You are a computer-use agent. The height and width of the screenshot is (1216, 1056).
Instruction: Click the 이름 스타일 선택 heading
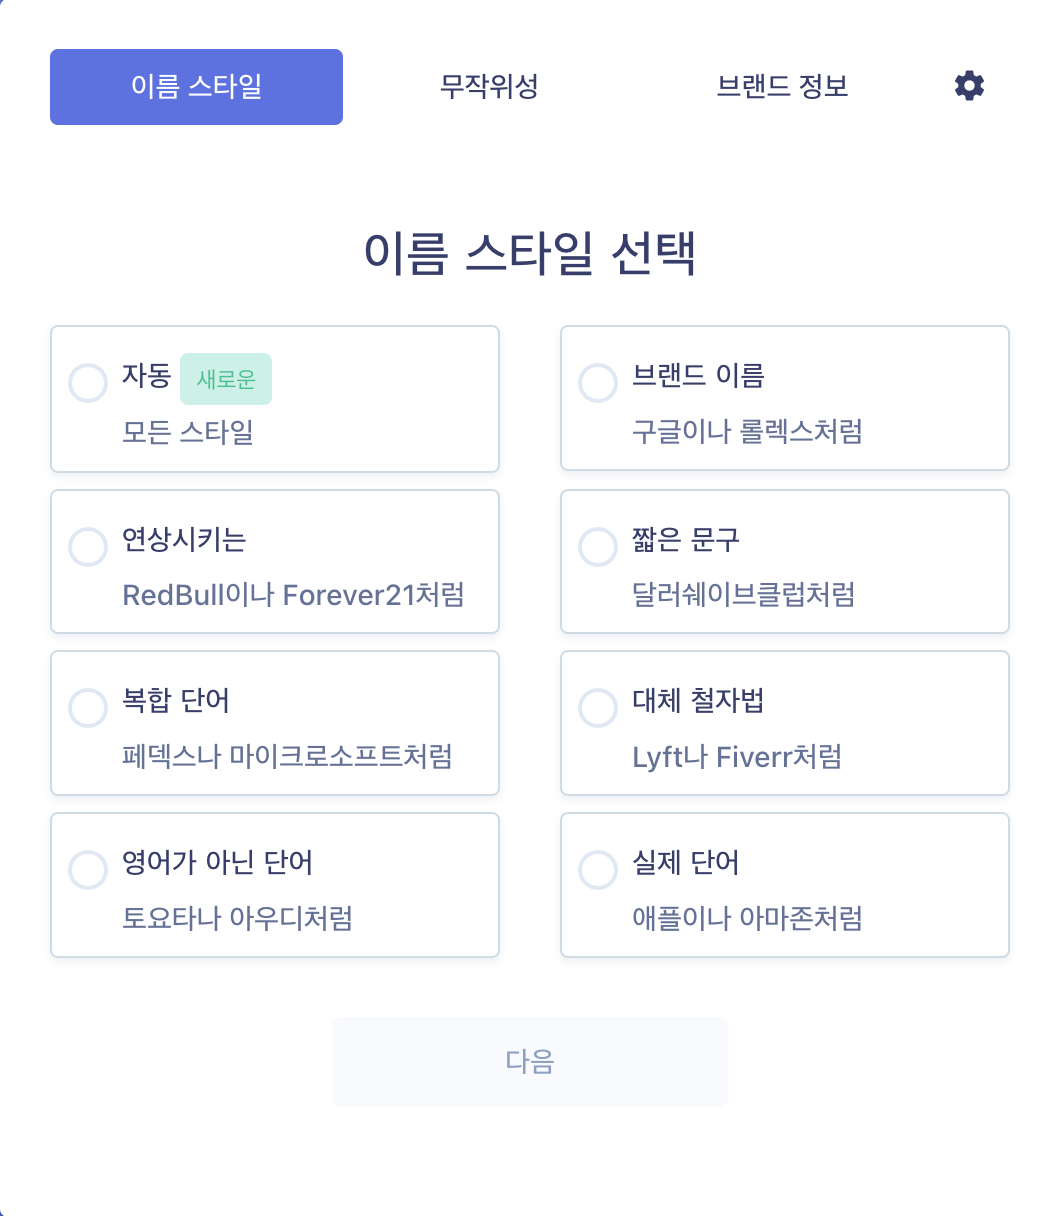point(529,253)
